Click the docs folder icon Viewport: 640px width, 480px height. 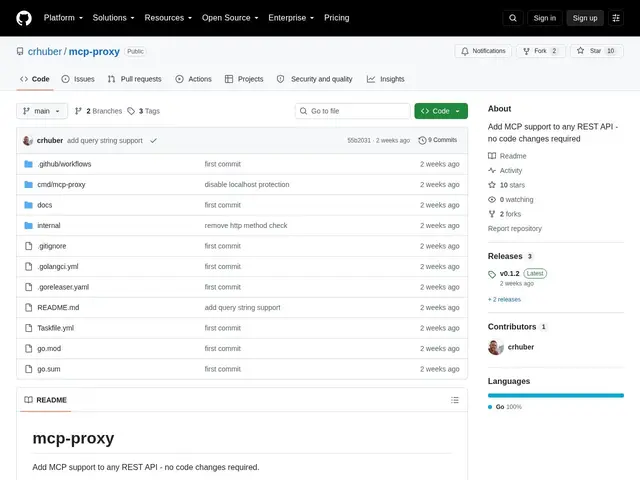coord(28,205)
